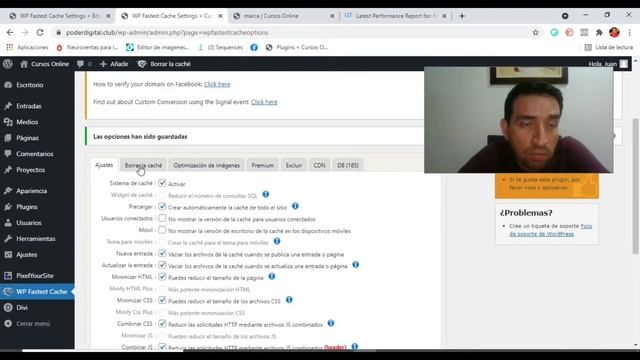Click info icon beside Minimizar CSS
Image resolution: width=640 pixels, height=360 pixels.
[x=289, y=300]
